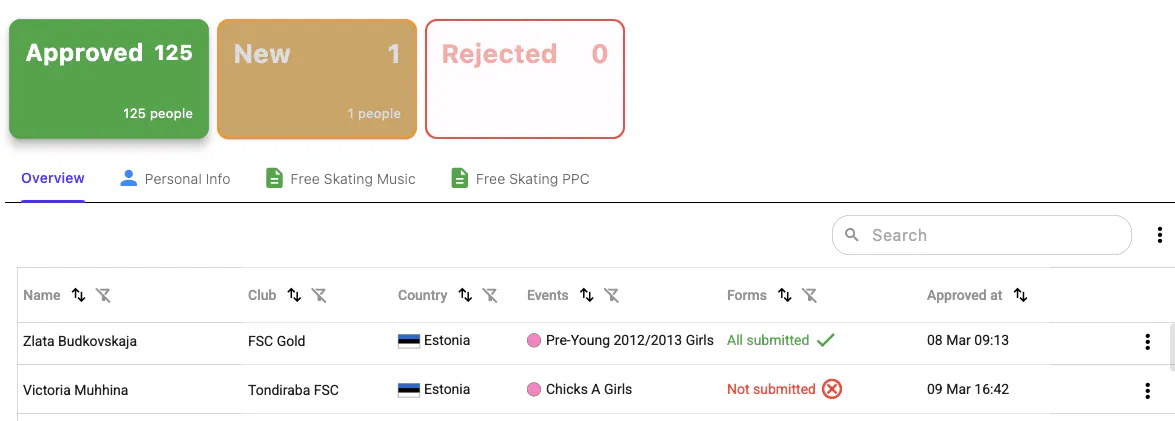The image size is (1175, 421).
Task: Click the Not submitted error icon
Action: (832, 389)
